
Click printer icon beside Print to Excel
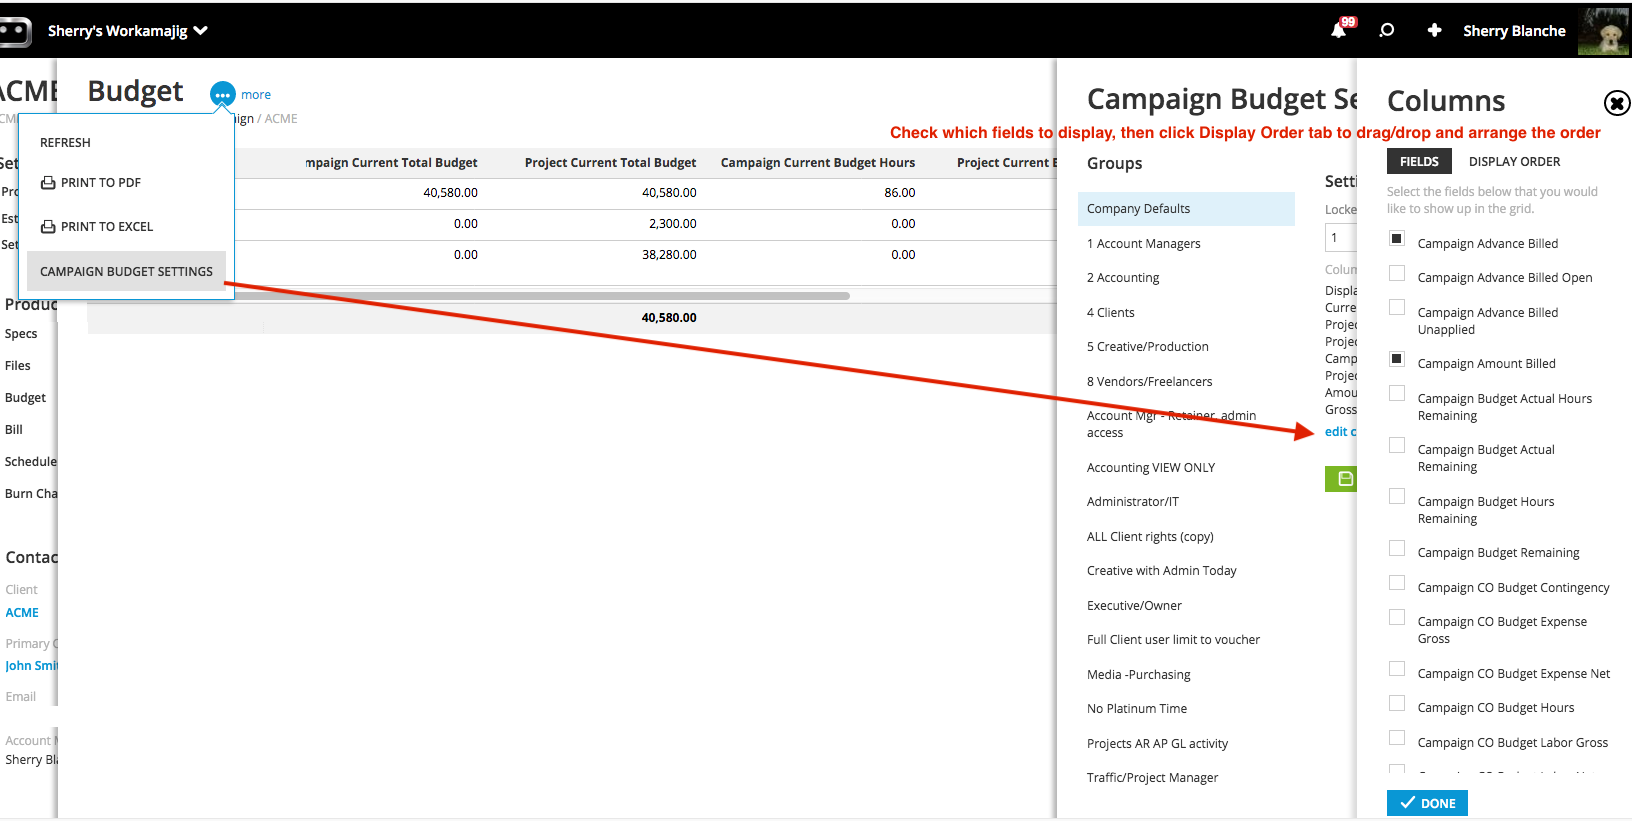click(48, 227)
